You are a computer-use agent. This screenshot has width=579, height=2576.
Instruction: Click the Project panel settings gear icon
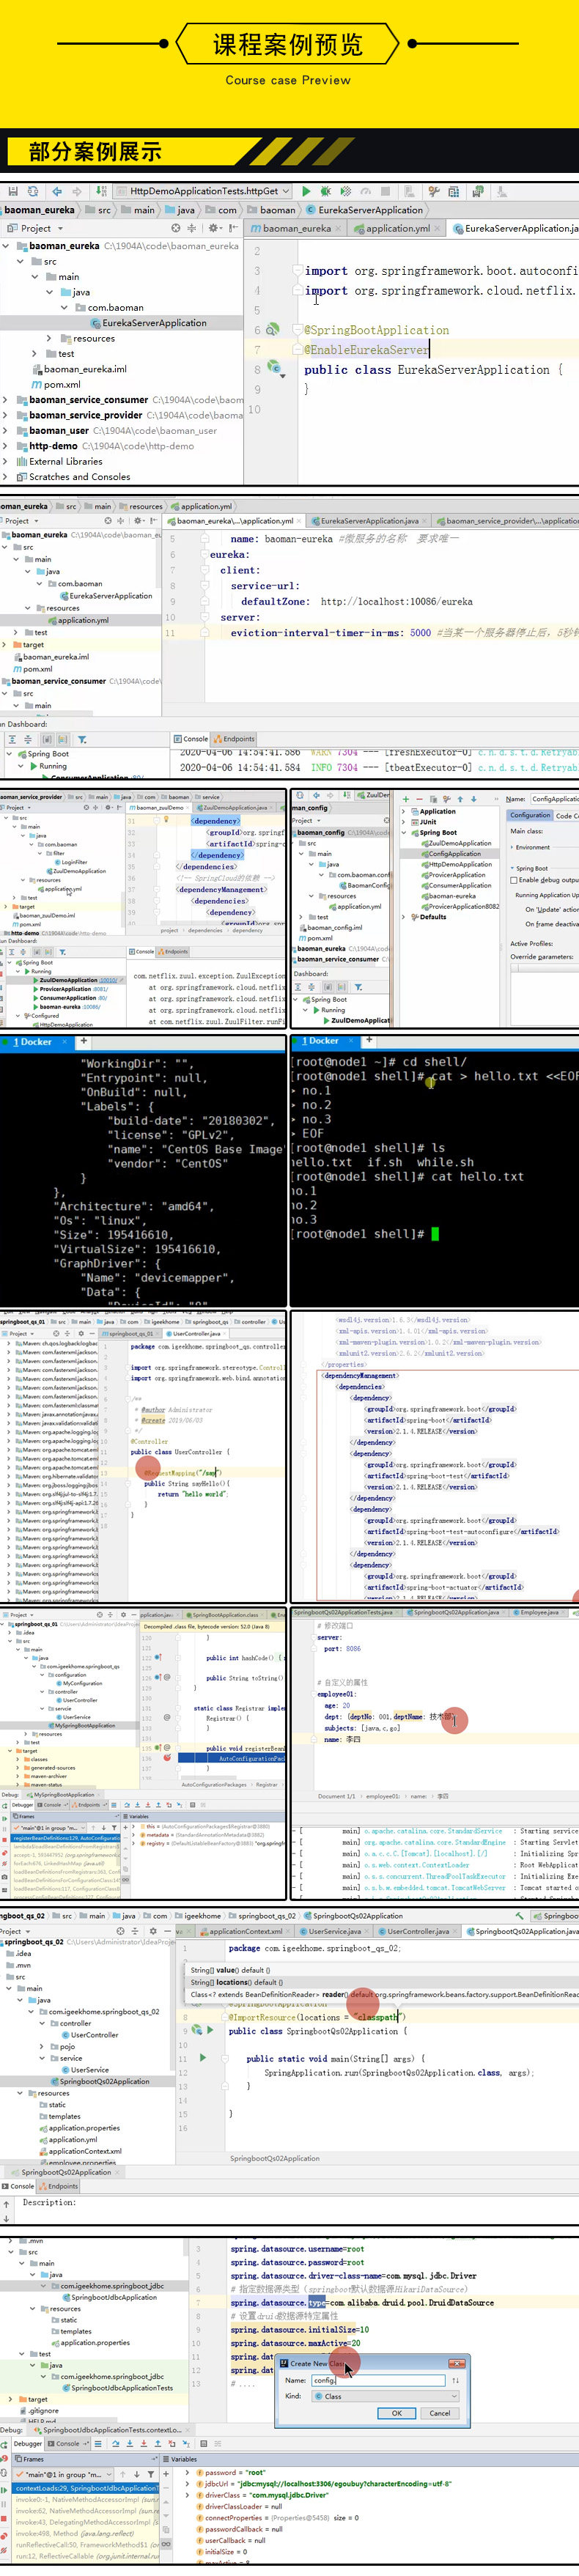tap(213, 228)
